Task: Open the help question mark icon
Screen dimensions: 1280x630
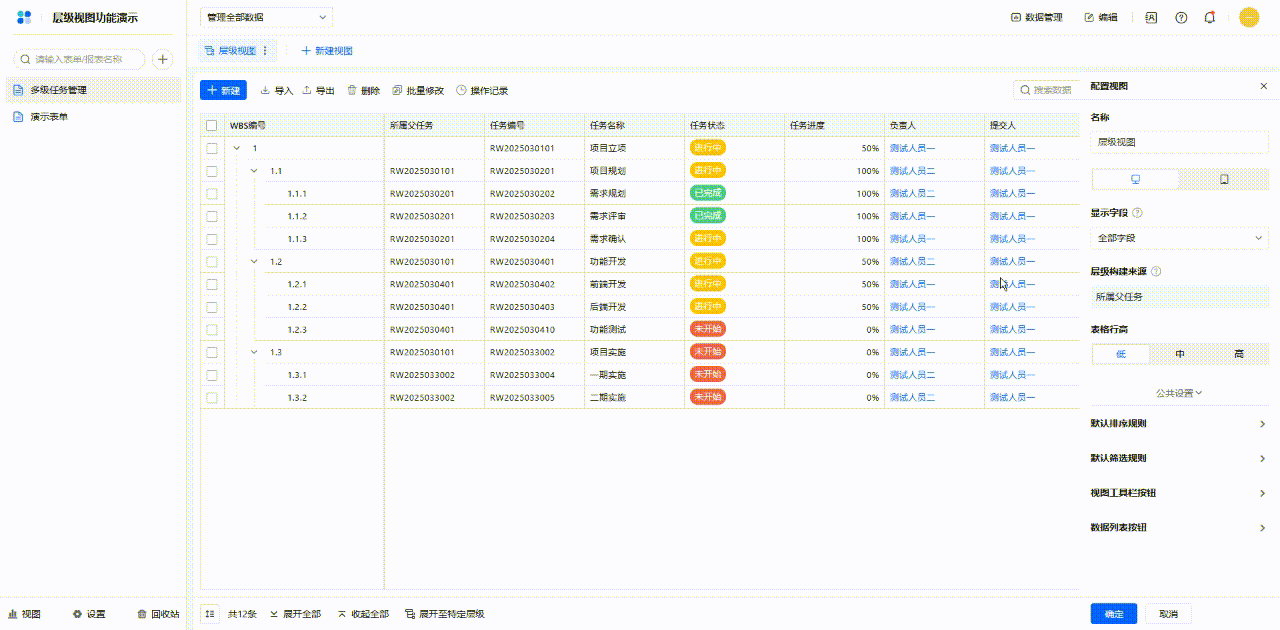Action: (1181, 17)
